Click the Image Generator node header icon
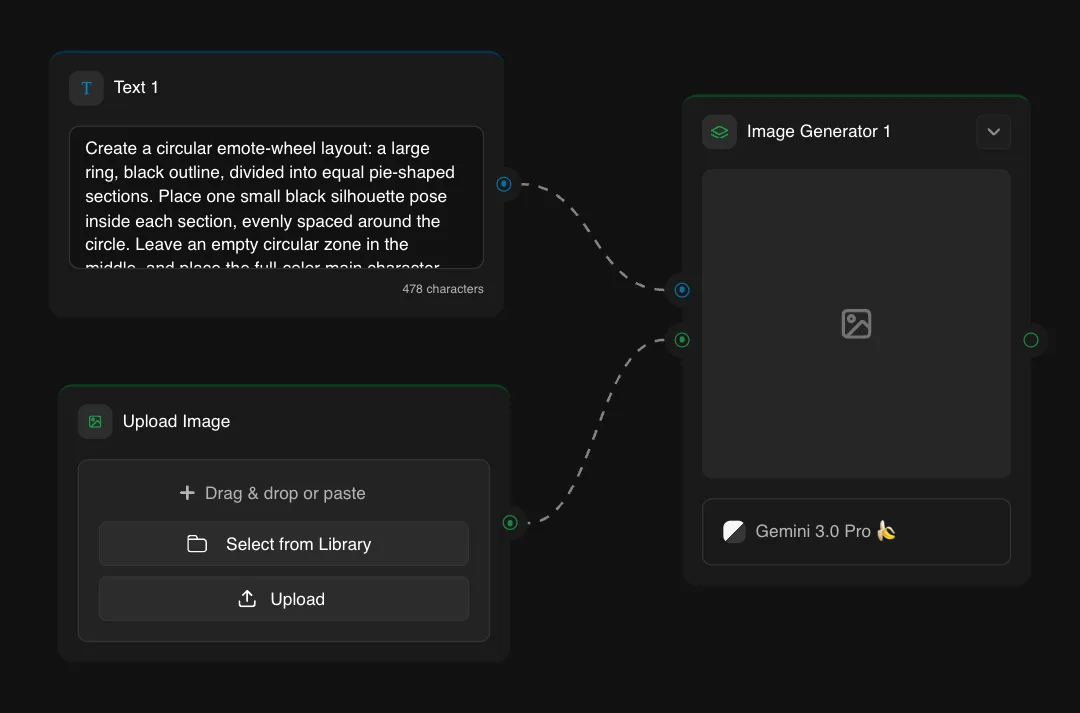Screen dimensions: 1080x713 click(x=719, y=131)
